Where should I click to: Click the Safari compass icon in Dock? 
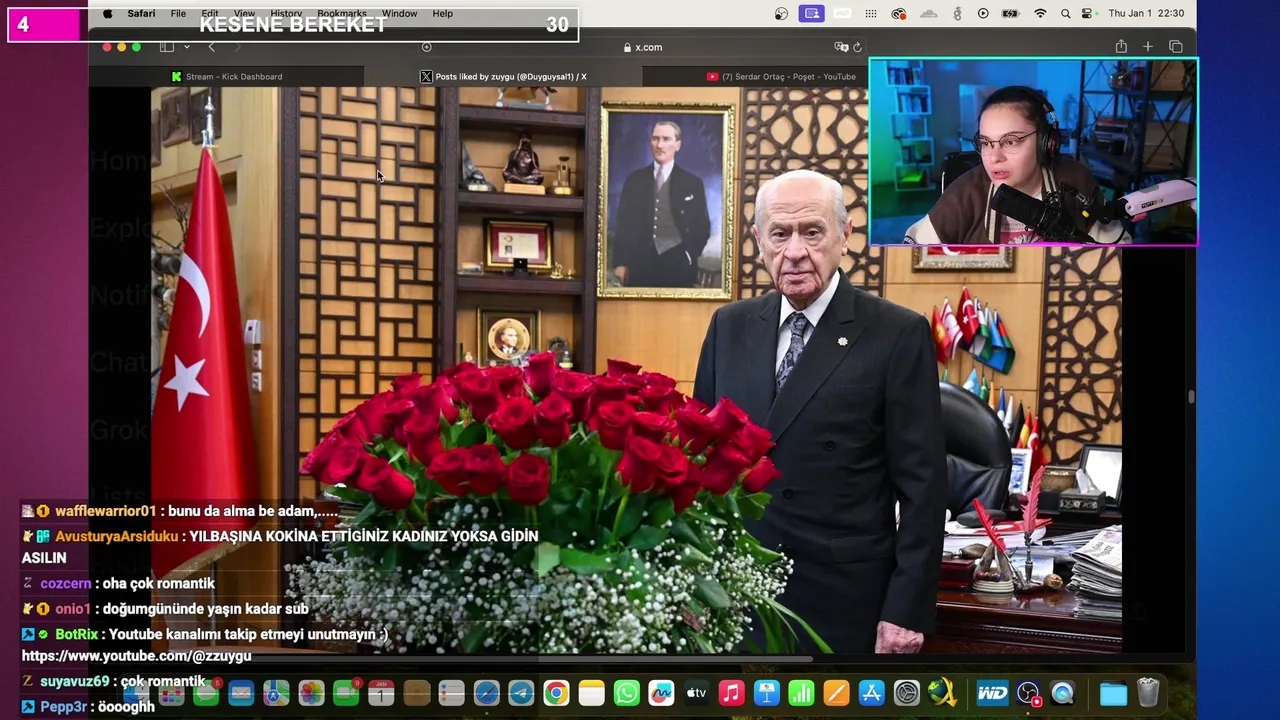click(x=486, y=693)
